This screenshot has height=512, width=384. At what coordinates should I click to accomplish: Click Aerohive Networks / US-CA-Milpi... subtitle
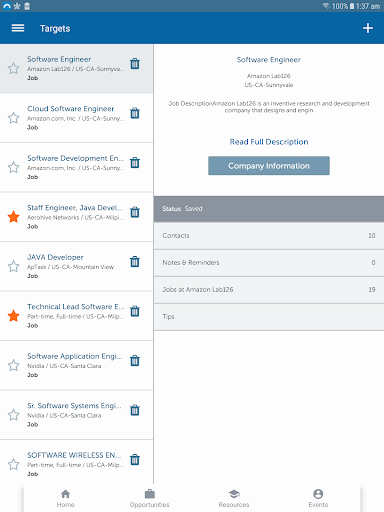(75, 218)
